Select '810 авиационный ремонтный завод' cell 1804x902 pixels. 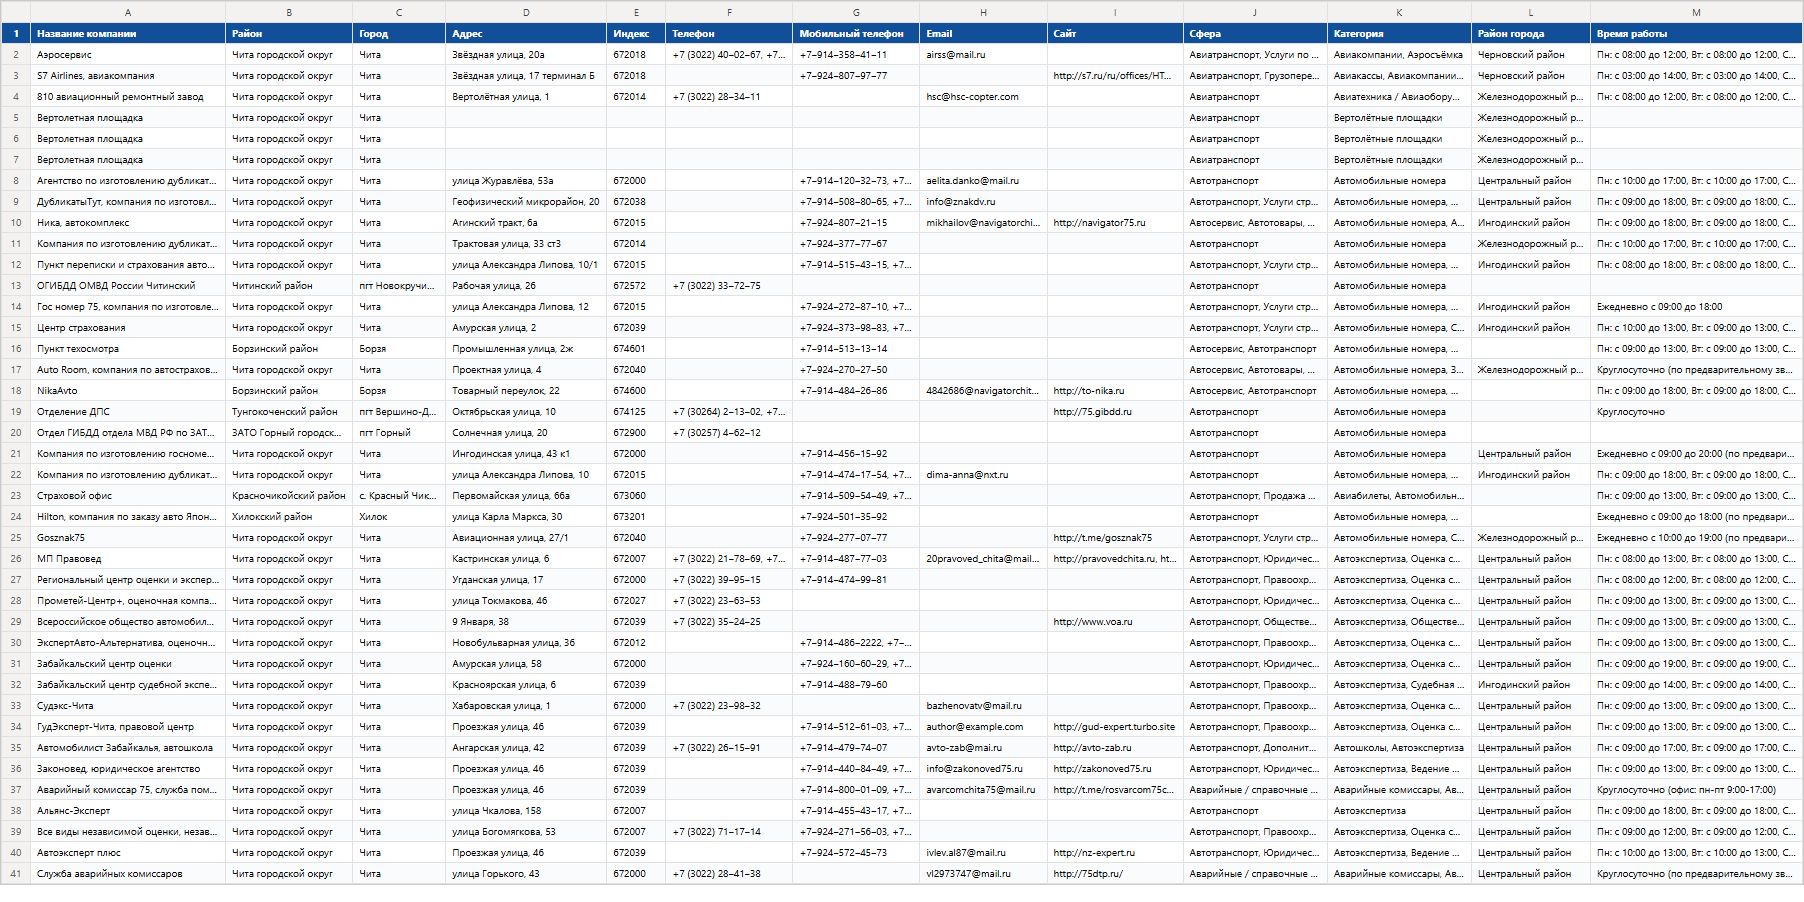point(128,96)
